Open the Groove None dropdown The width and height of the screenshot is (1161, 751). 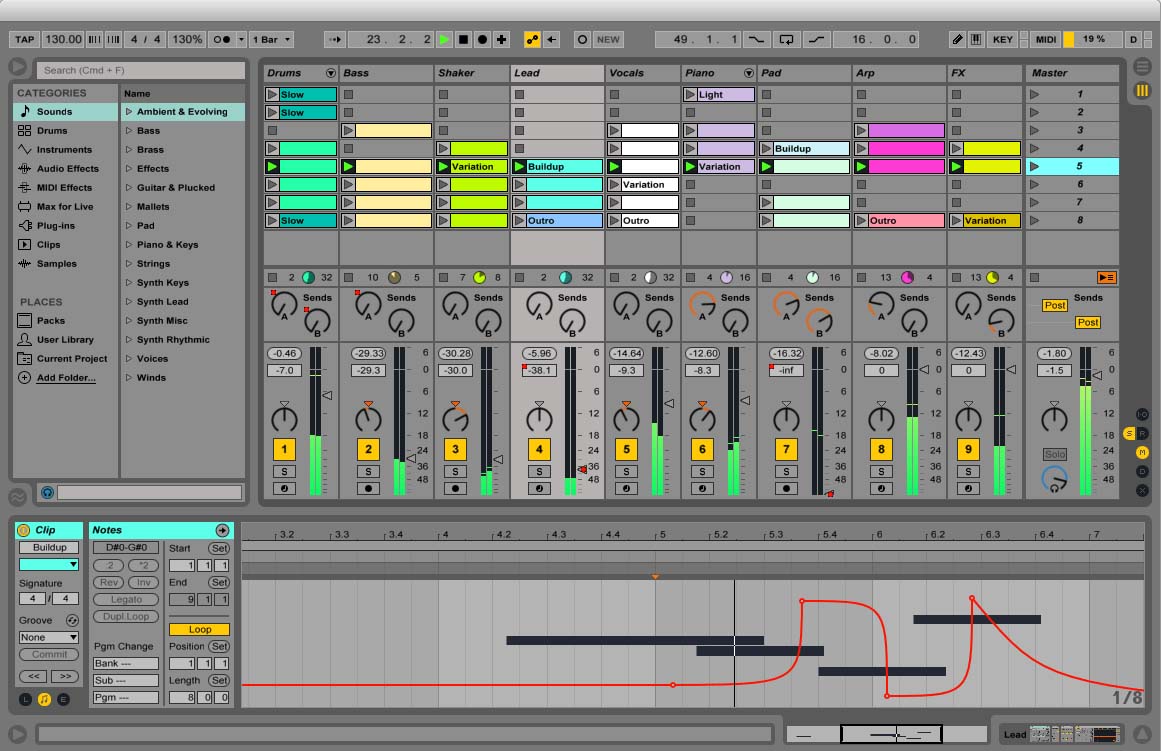click(48, 638)
